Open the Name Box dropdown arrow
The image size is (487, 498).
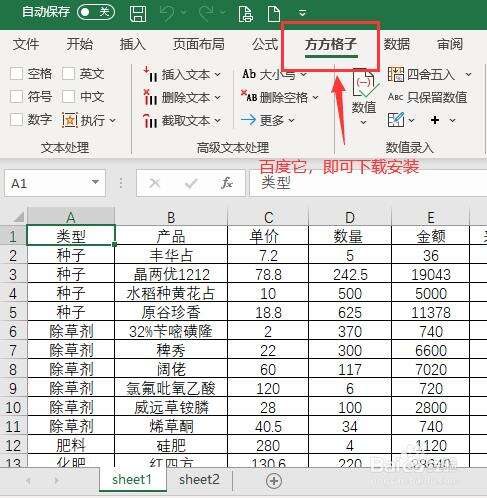click(x=95, y=182)
